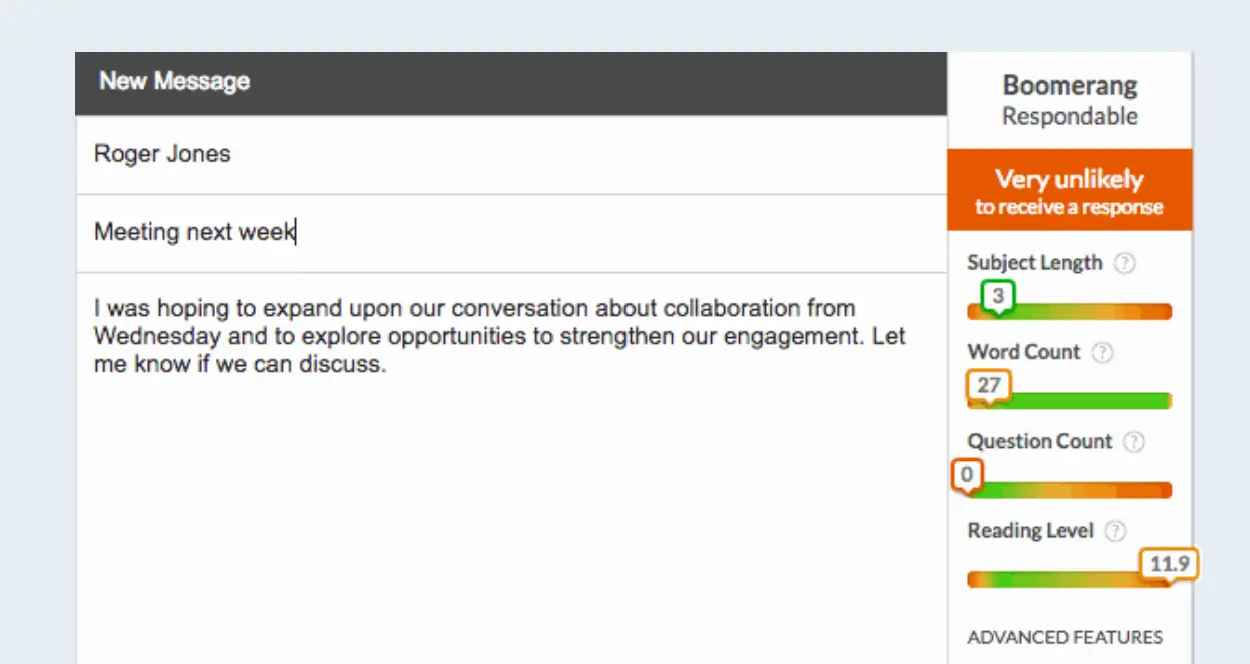Click the help icon beside Question Count

point(1134,442)
